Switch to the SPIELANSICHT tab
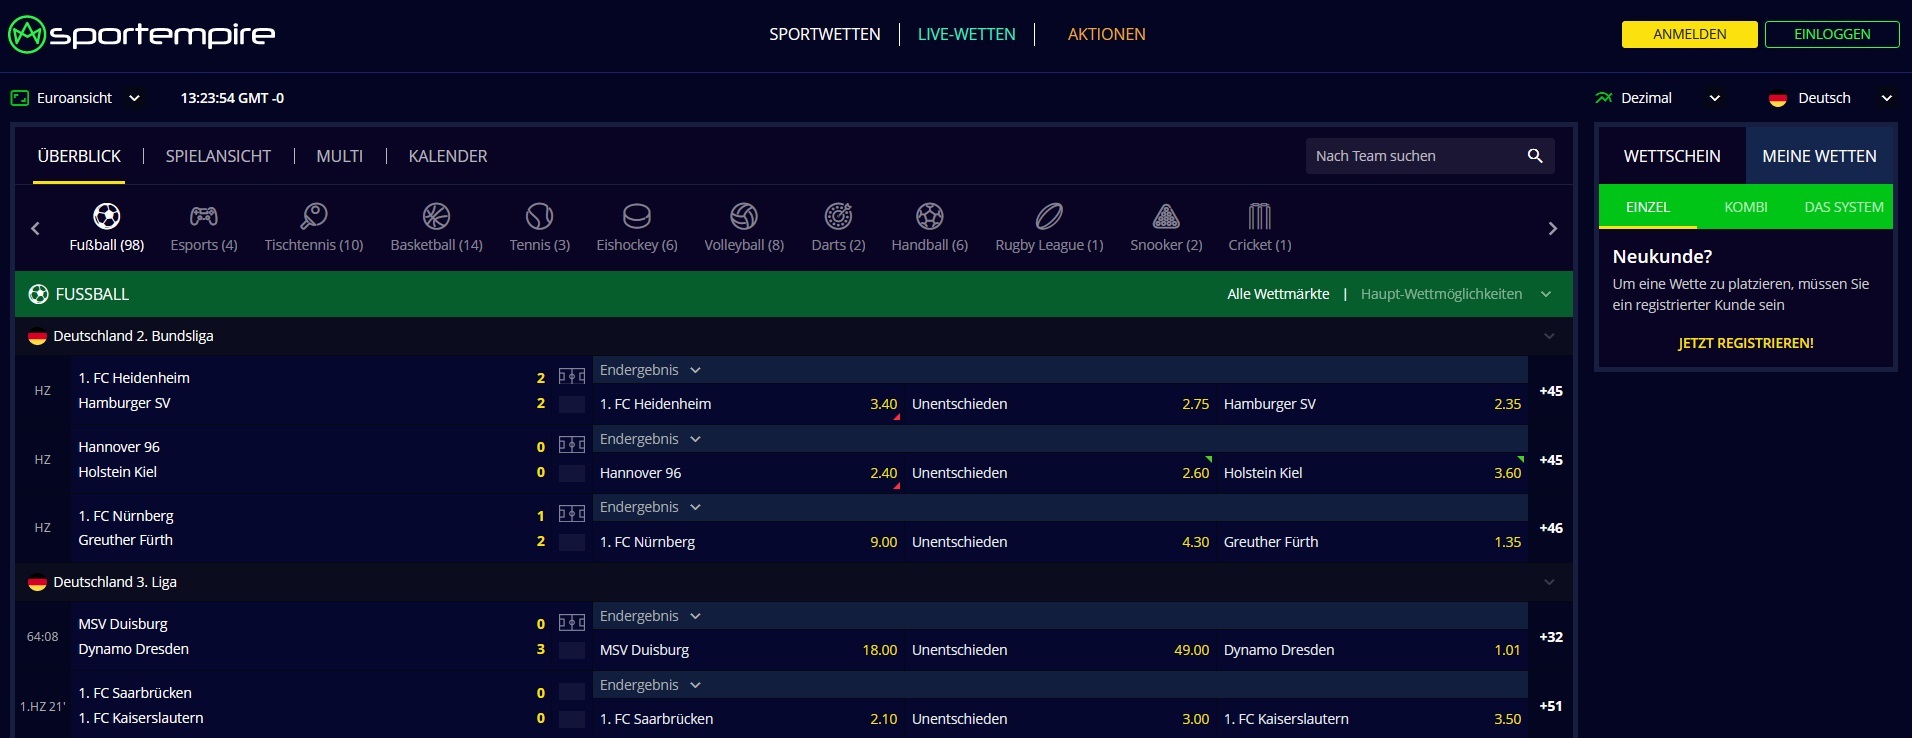This screenshot has height=738, width=1912. [x=218, y=156]
